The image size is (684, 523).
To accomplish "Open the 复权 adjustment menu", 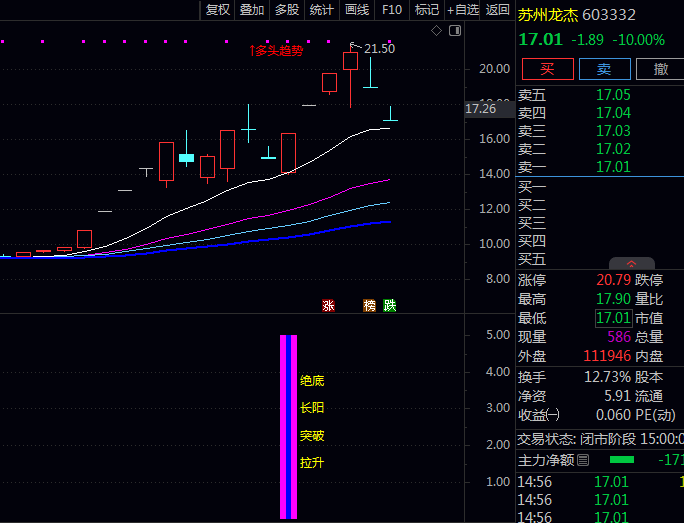I will click(x=217, y=10).
